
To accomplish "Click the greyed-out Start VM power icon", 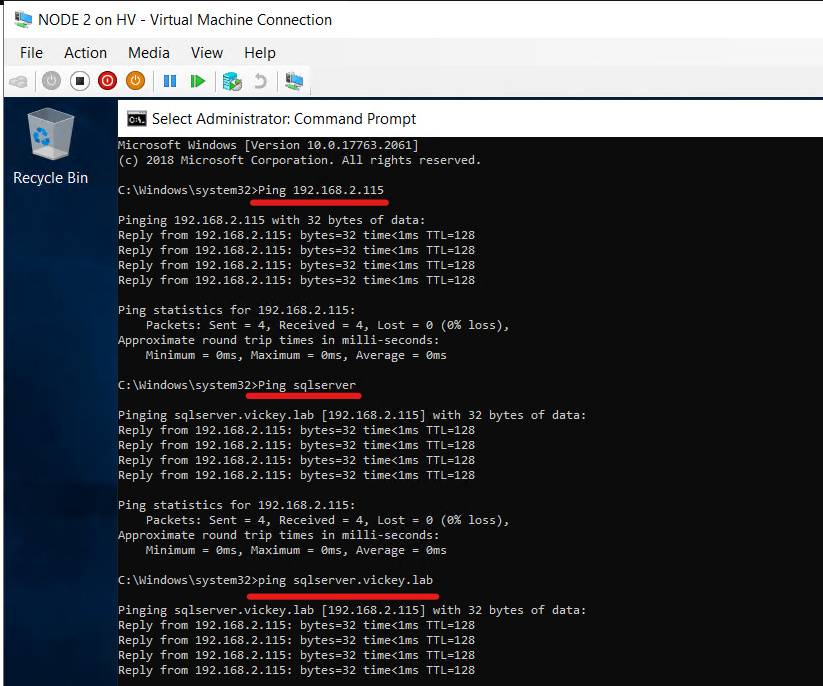I will [x=51, y=81].
